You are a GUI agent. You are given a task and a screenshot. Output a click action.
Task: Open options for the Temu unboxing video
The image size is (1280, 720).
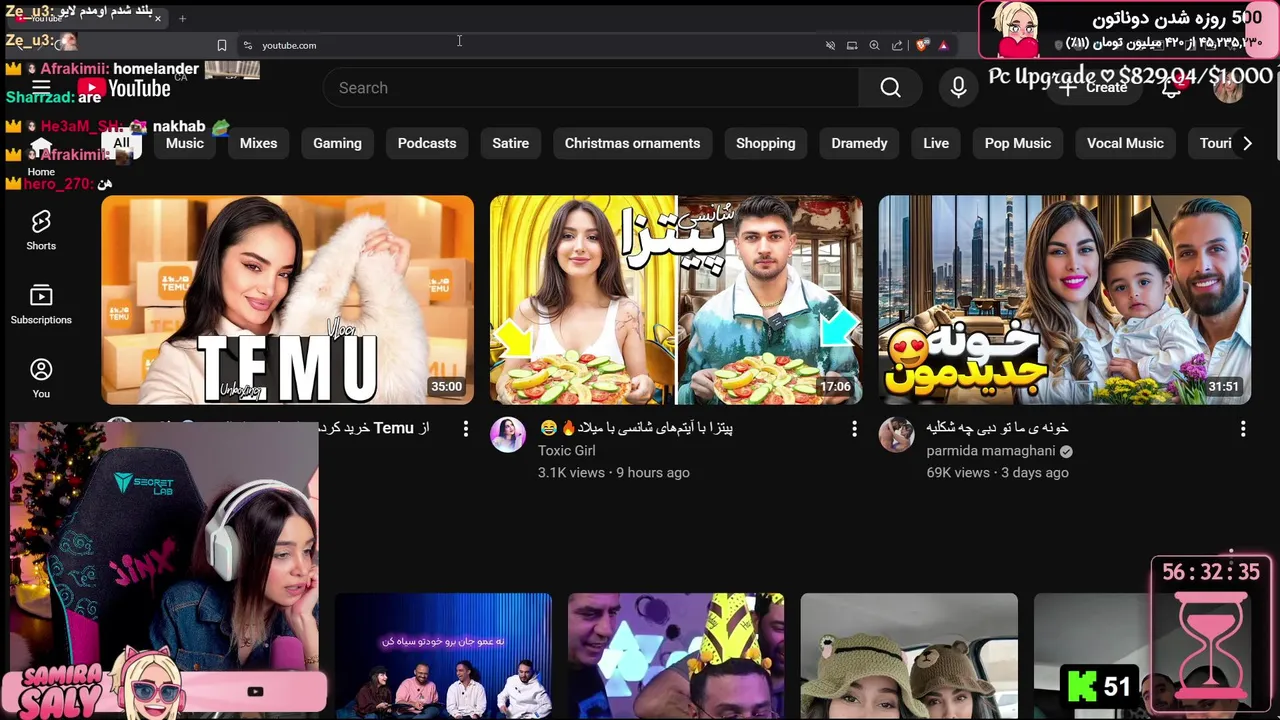click(x=465, y=429)
